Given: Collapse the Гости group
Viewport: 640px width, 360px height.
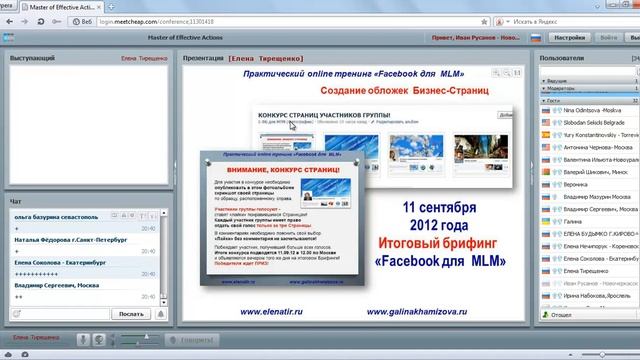Looking at the screenshot, I should tap(544, 100).
